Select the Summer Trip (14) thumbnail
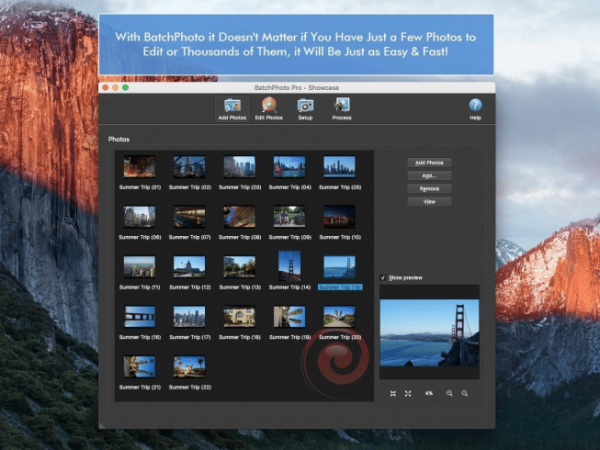The image size is (600, 450). pos(290,266)
